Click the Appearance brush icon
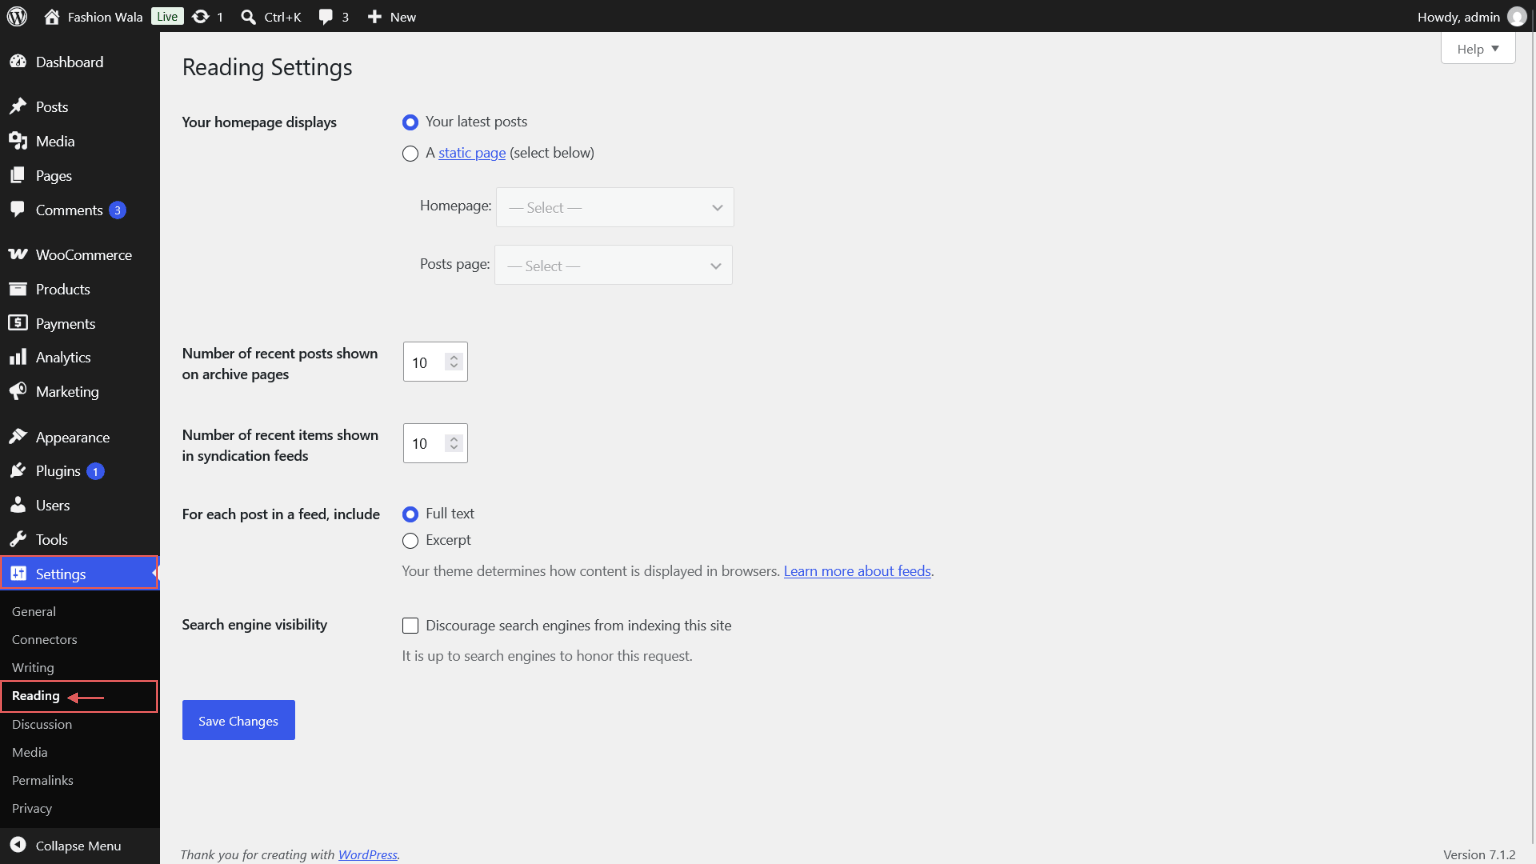1536x864 pixels. 18,437
